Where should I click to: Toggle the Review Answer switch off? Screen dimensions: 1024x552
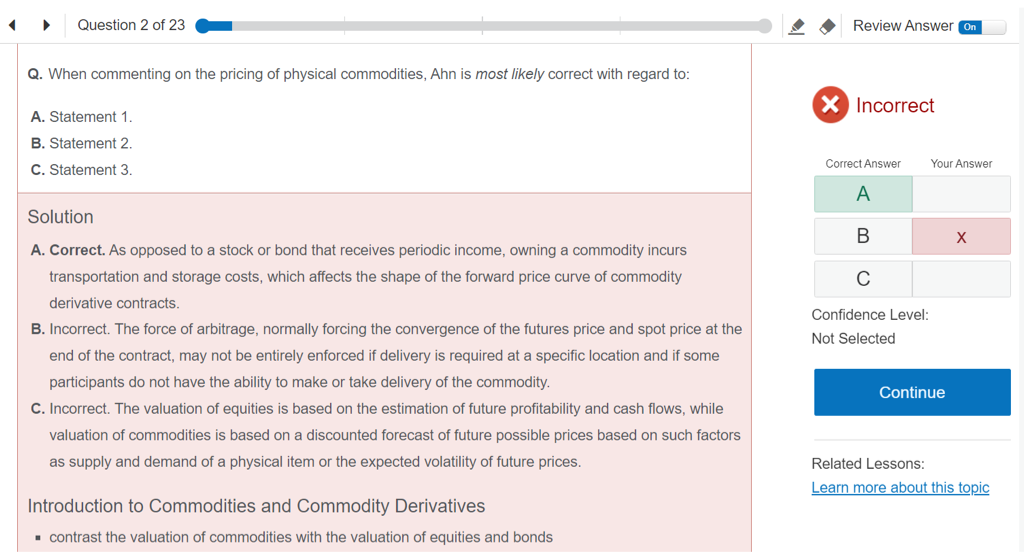[x=982, y=26]
